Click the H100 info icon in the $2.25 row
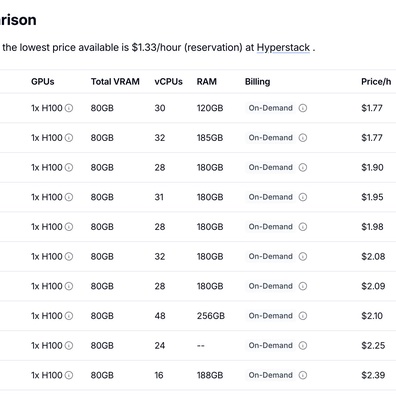 [69, 345]
